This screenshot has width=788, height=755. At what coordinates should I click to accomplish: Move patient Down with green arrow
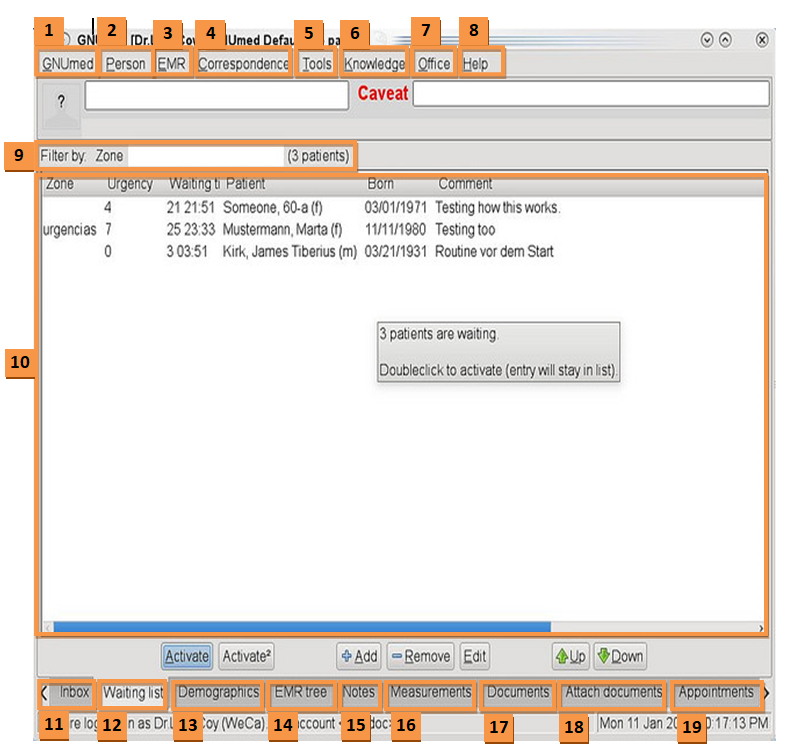(x=619, y=656)
